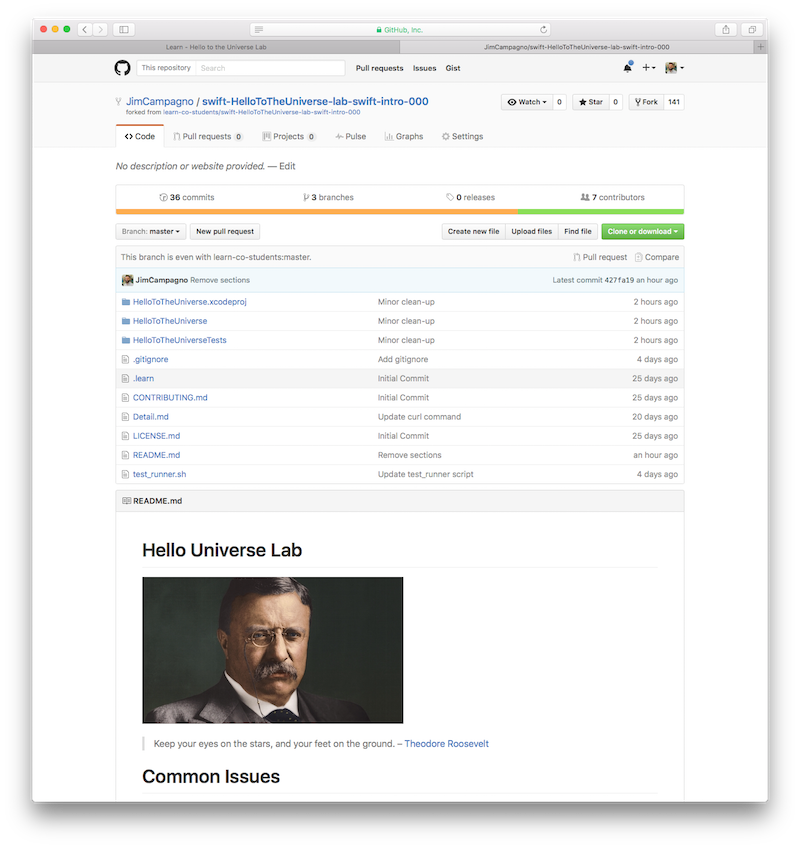Open the README.md file link
Screen dimensions: 800x848
click(156, 454)
